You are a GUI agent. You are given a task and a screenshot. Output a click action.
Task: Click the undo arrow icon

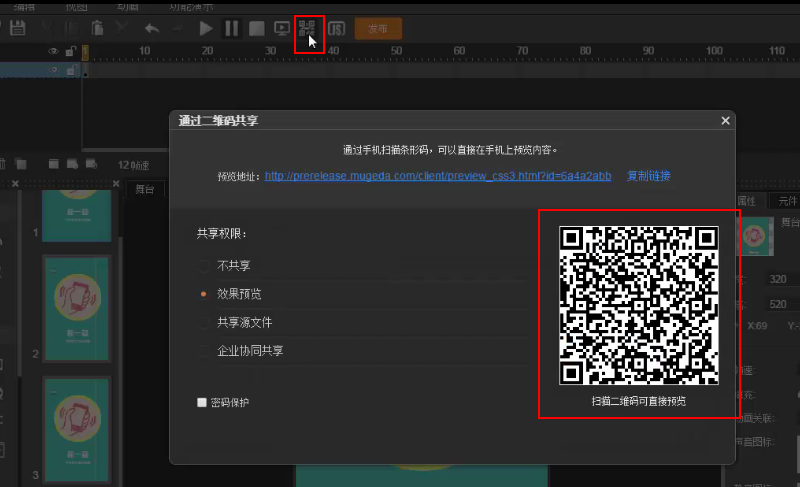(x=152, y=29)
